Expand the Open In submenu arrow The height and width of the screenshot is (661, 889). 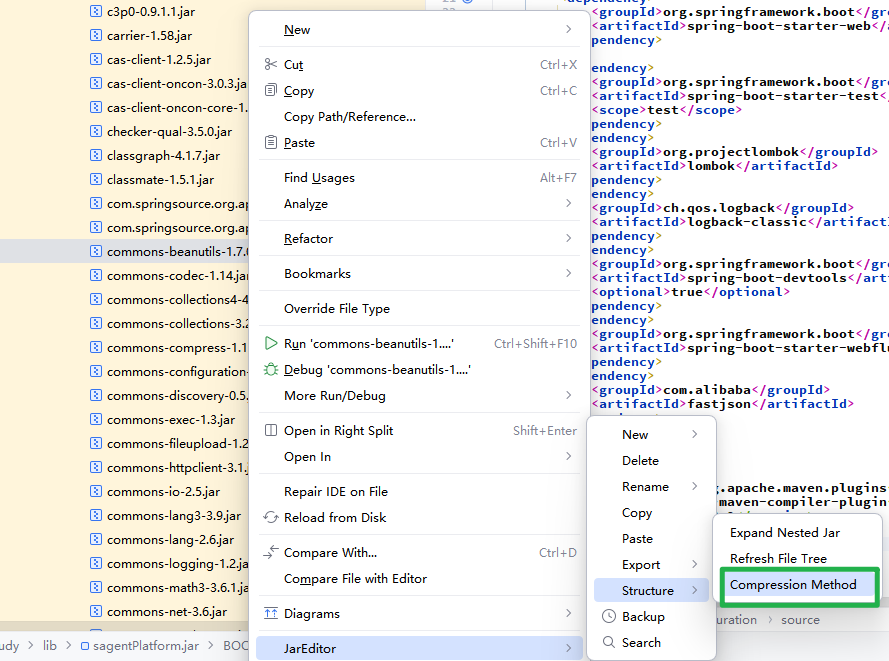pyautogui.click(x=569, y=456)
